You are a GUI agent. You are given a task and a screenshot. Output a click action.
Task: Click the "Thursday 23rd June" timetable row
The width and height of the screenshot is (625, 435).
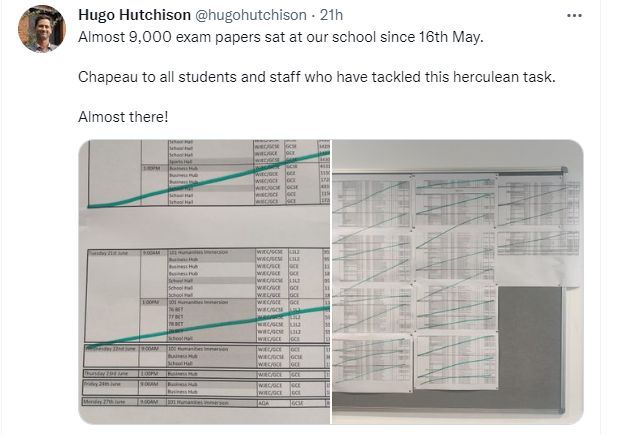tap(112, 372)
